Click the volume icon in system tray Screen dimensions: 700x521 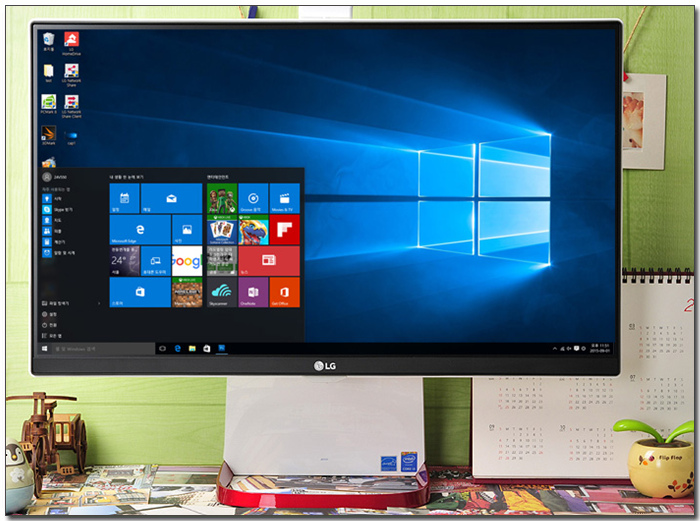(569, 348)
